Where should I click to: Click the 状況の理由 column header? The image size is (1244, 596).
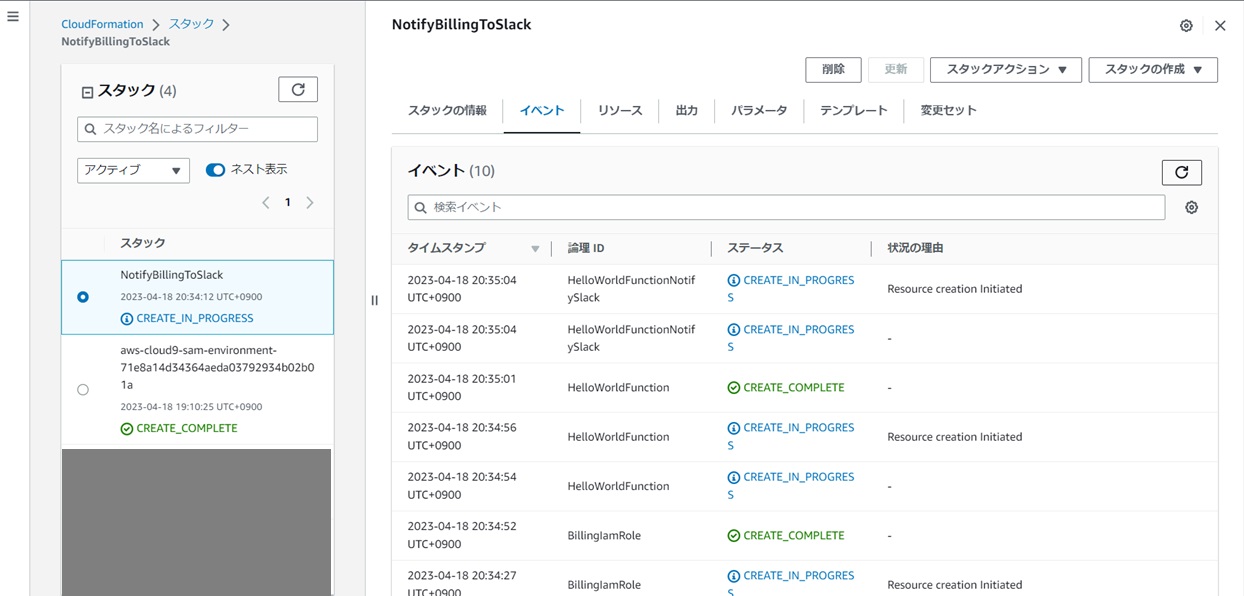[x=915, y=248]
